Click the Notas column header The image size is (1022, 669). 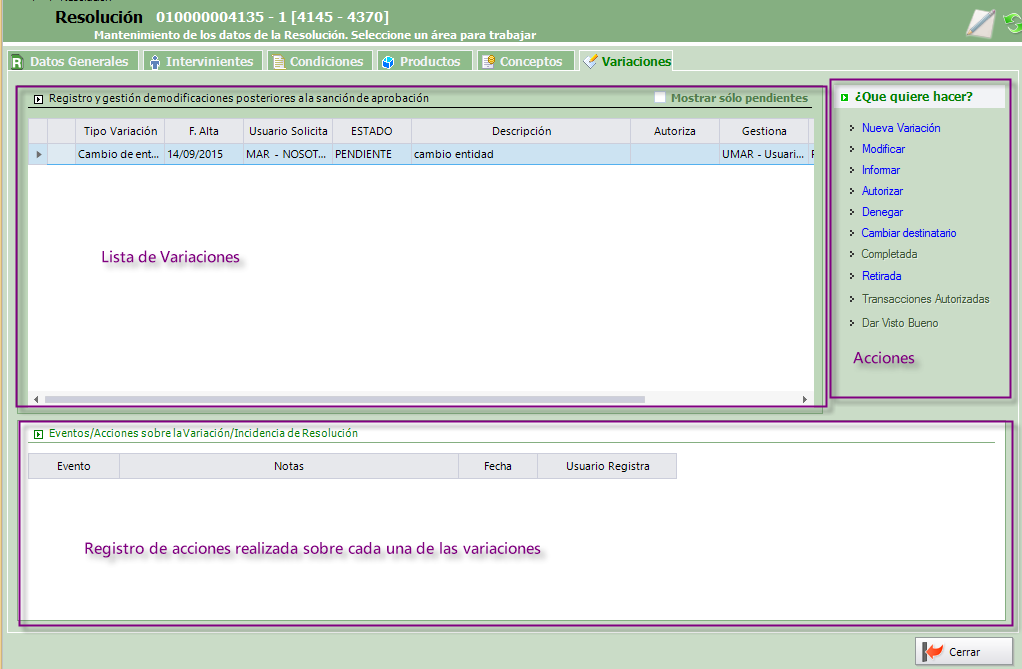click(x=289, y=466)
